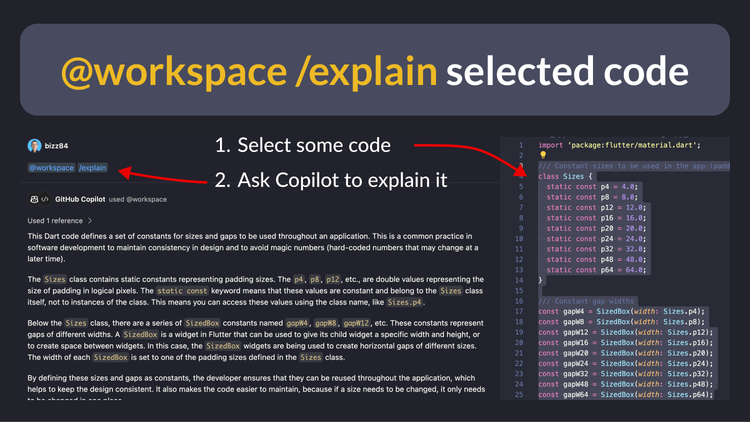Expand the Used 1 reference chevron
Screen dimensions: 750x422
point(90,221)
